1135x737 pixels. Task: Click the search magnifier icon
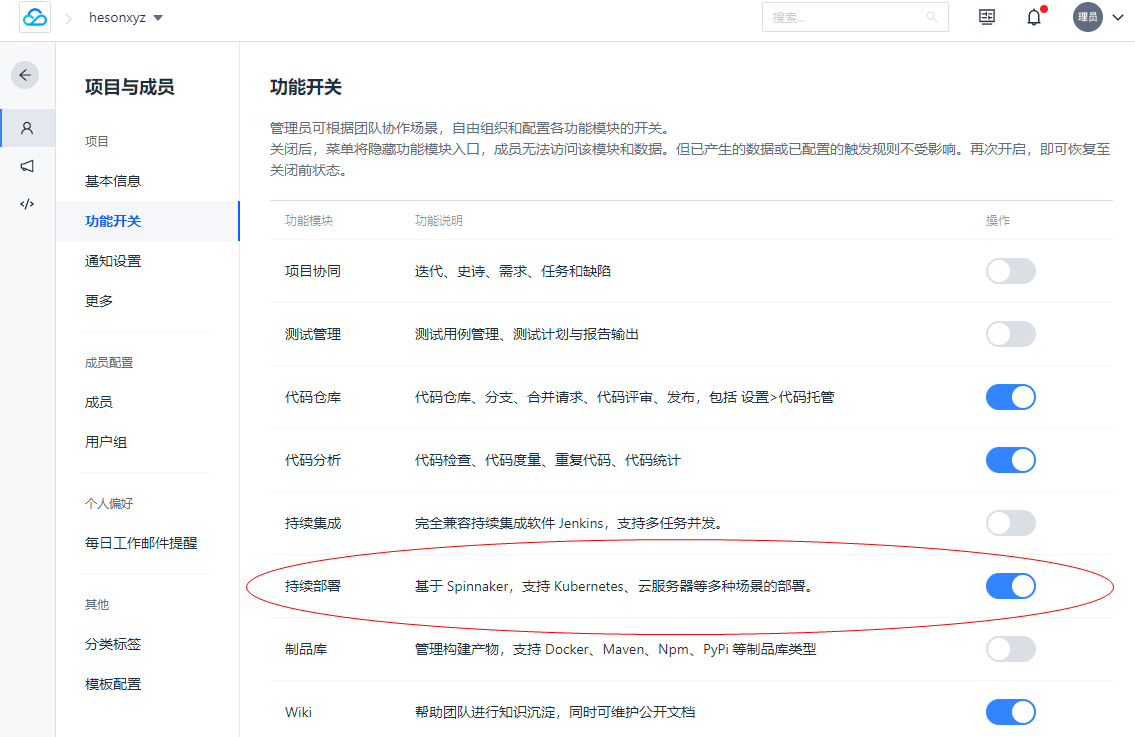932,17
